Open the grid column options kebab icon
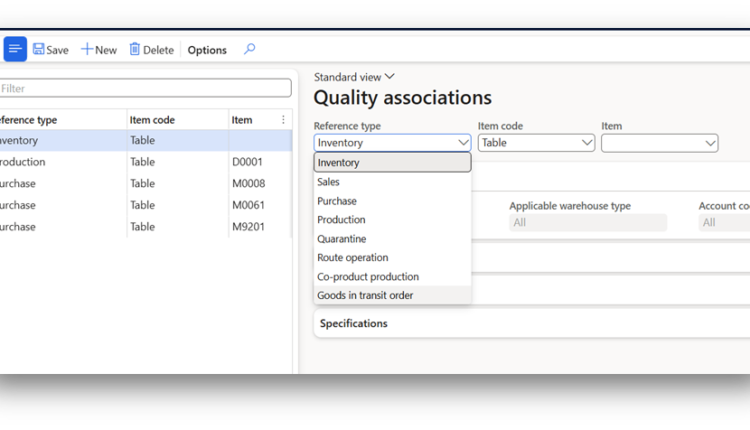The image size is (750, 430). point(283,120)
